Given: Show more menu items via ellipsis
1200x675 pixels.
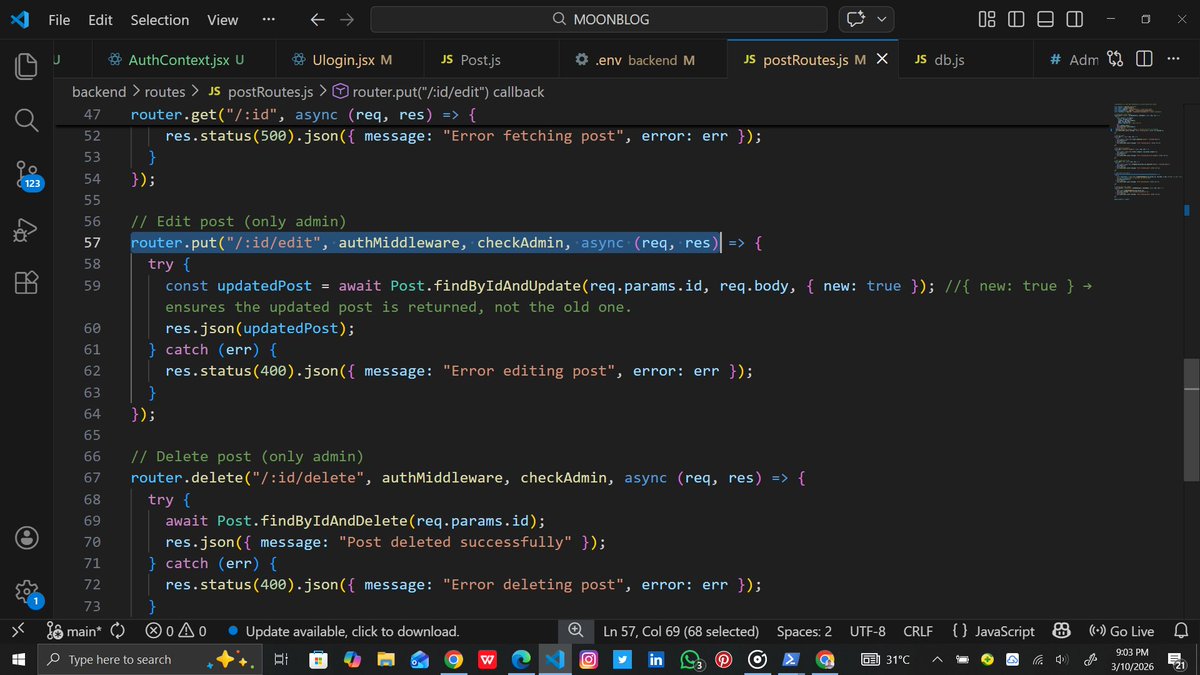Looking at the screenshot, I should tap(268, 19).
